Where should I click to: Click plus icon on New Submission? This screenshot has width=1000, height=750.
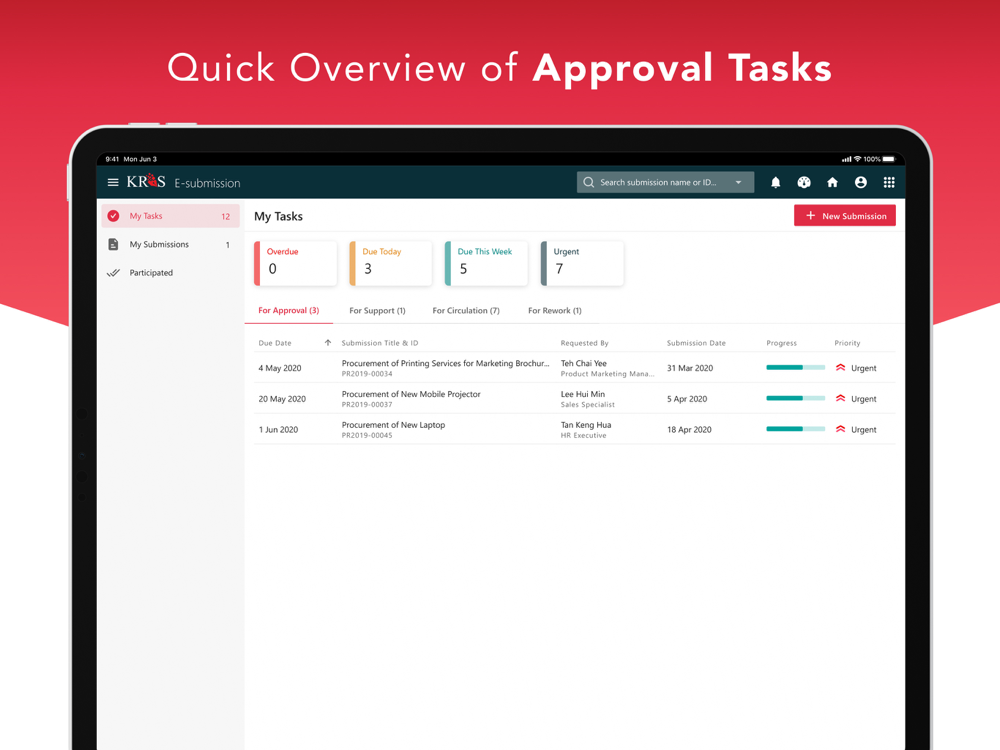tap(810, 216)
